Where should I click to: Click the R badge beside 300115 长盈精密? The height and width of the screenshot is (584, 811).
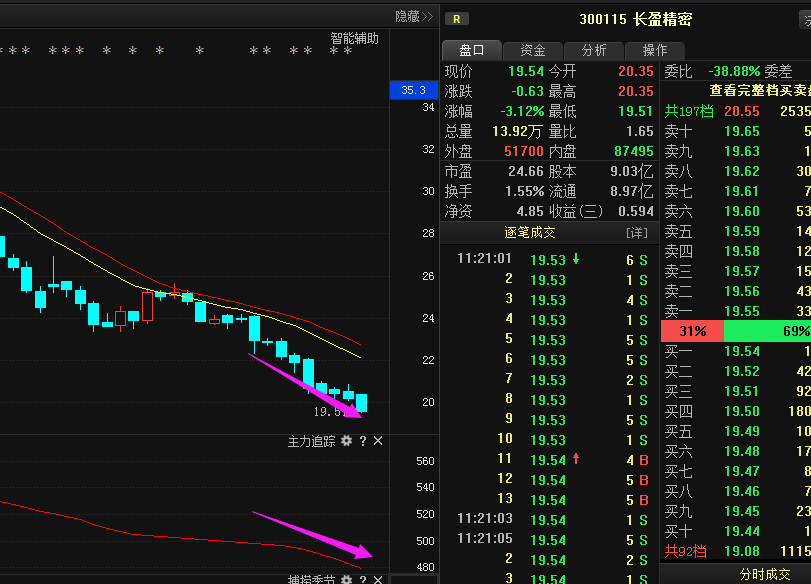(x=456, y=19)
